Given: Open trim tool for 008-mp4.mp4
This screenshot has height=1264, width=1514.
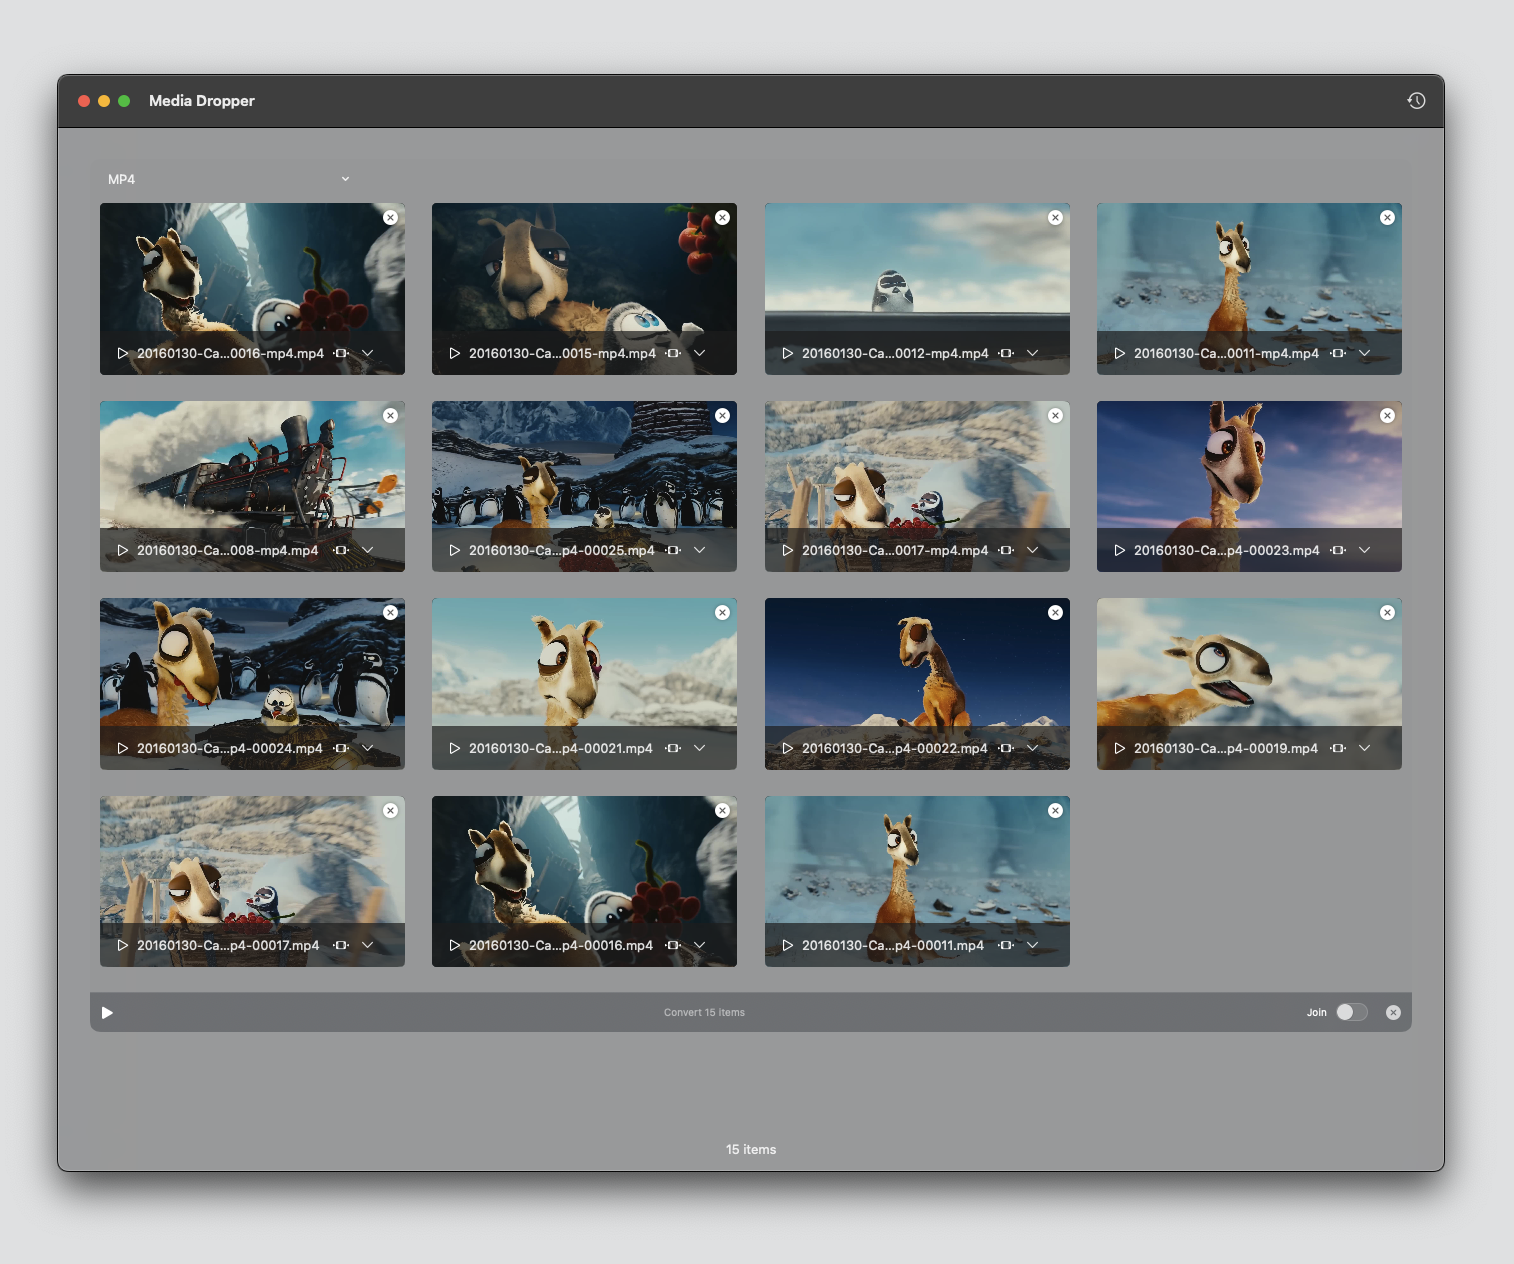Looking at the screenshot, I should click(x=341, y=550).
